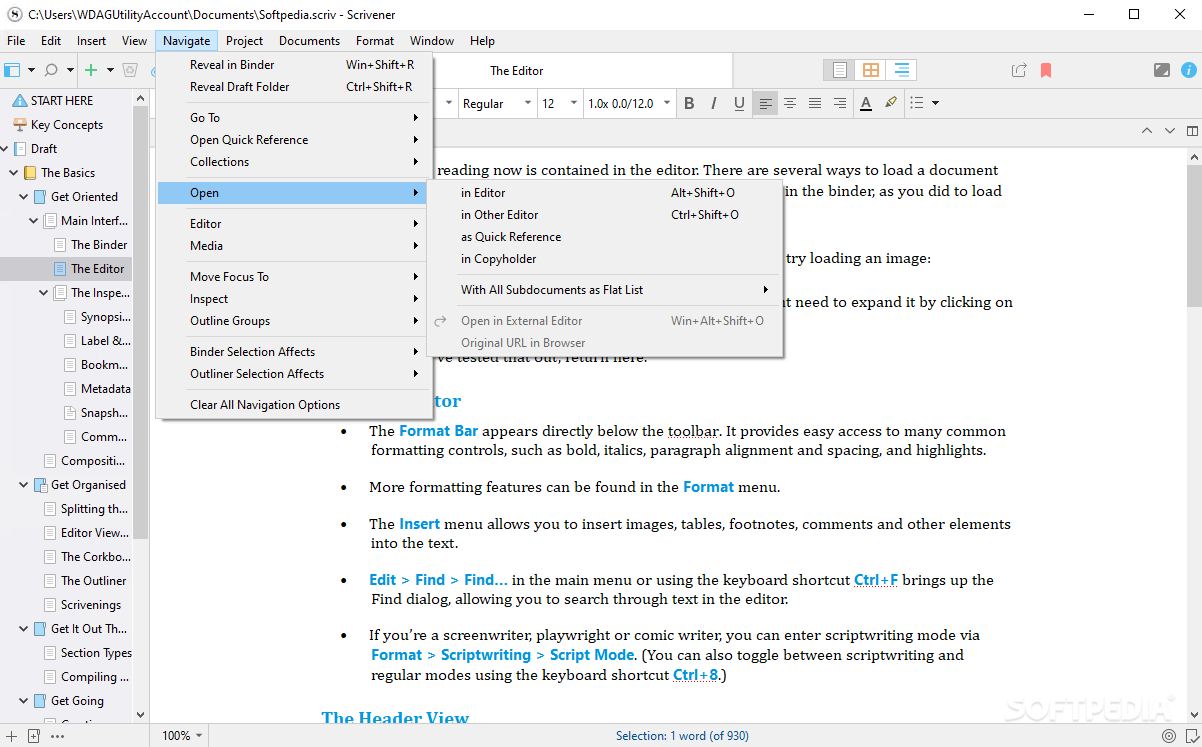Click the Edit > Find > Find... link

coord(438,579)
